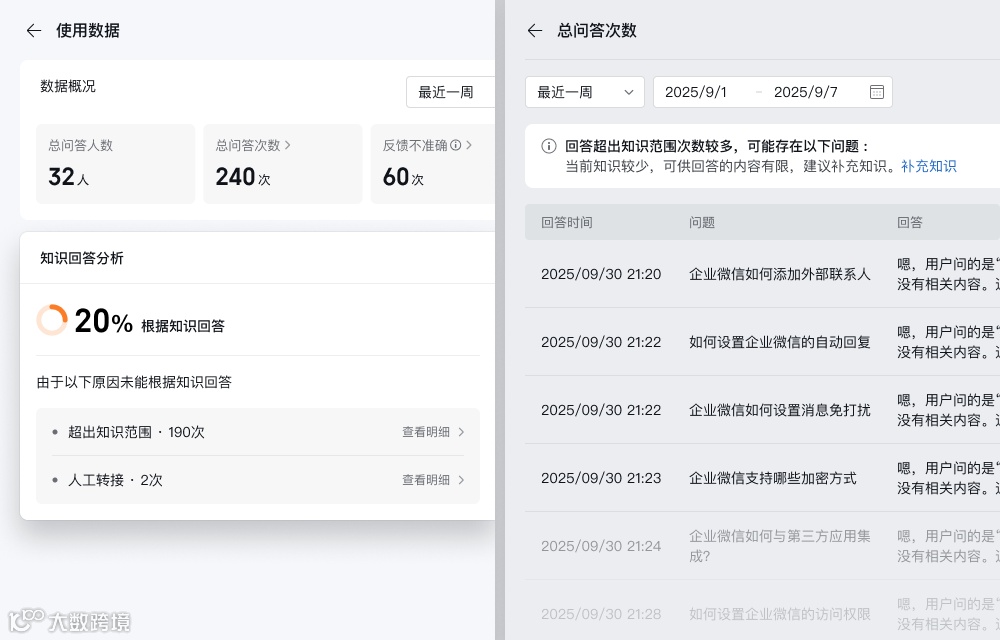
Task: Select row 企业微信如何添加外部联系人
Action: click(x=762, y=274)
